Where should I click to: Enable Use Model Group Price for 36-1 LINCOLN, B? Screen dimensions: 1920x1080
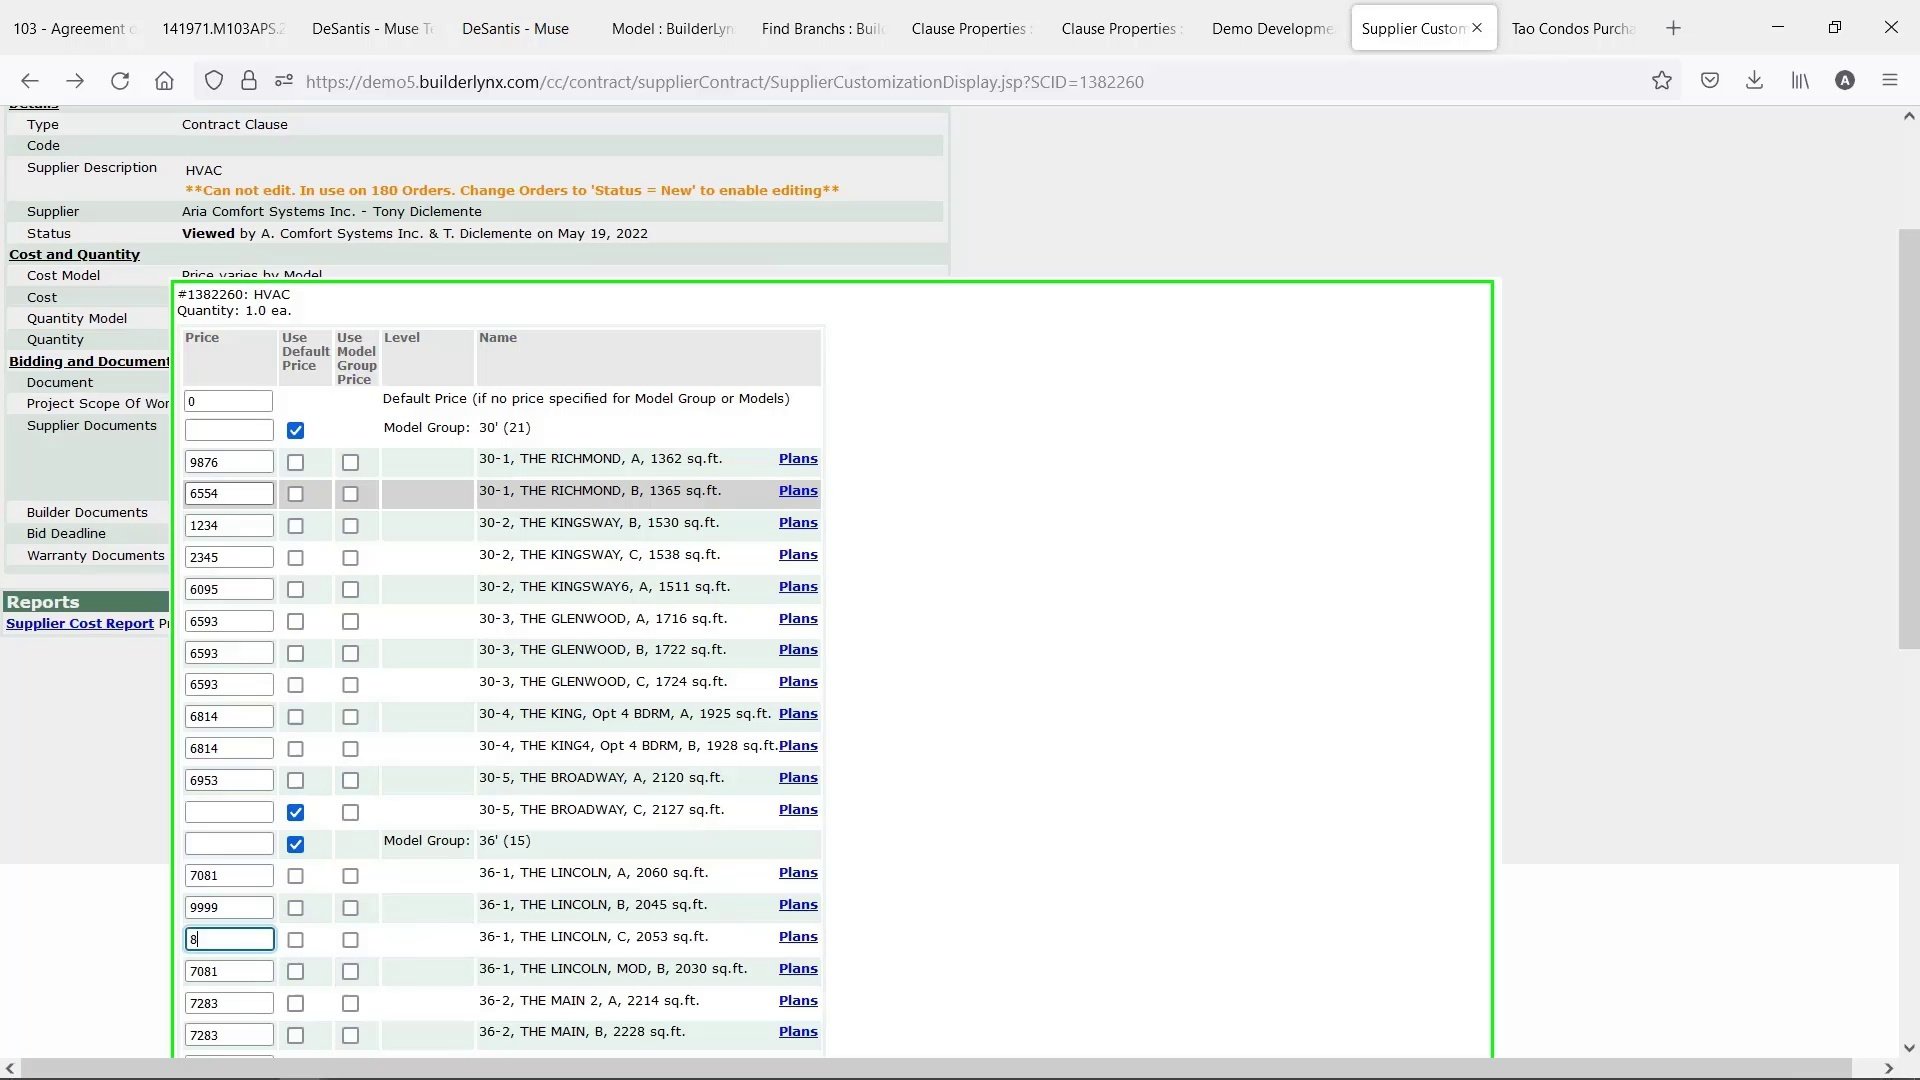point(350,908)
